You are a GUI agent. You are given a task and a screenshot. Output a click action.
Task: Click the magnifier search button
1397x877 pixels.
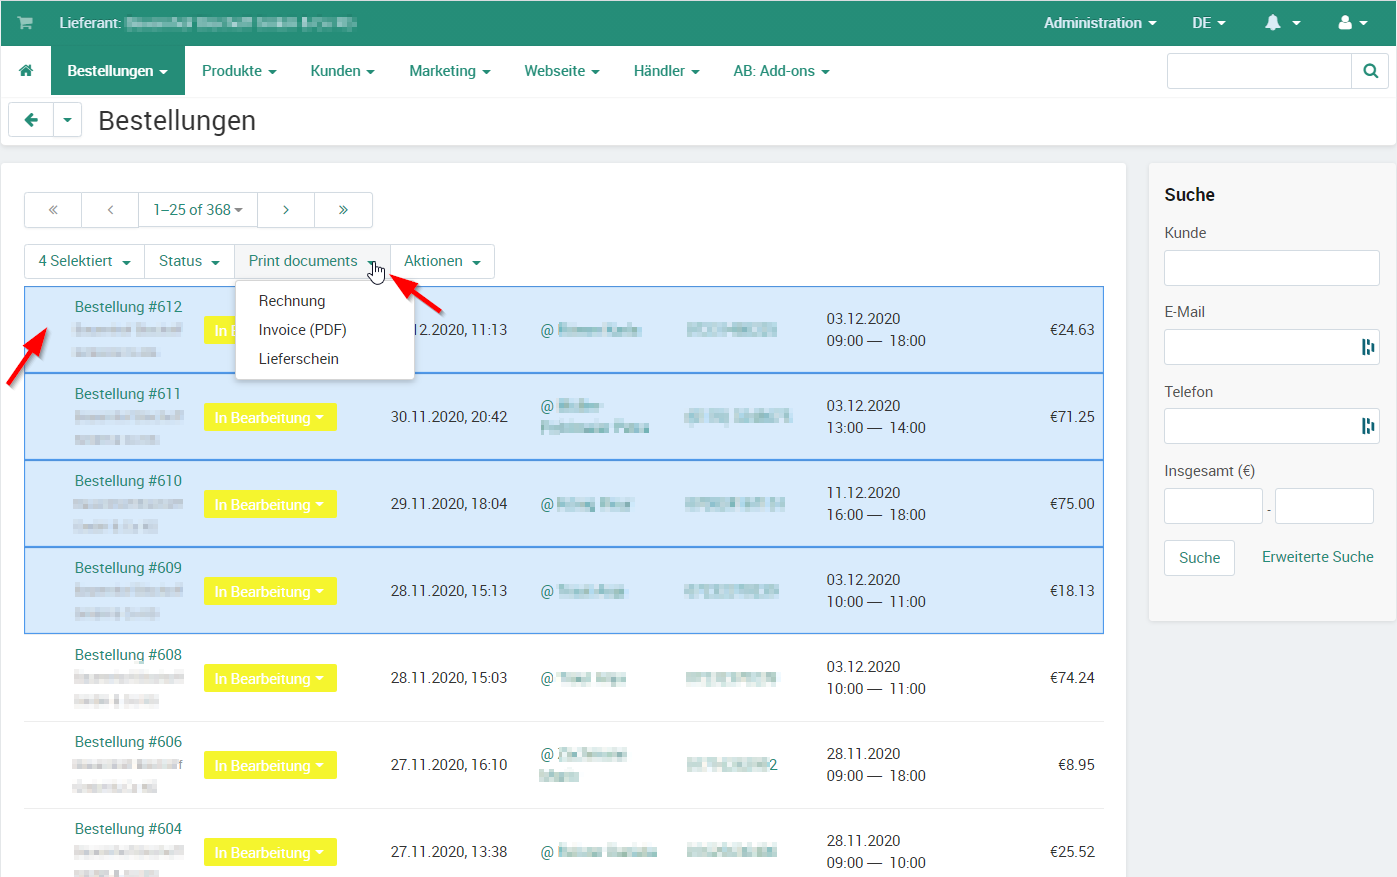1370,71
